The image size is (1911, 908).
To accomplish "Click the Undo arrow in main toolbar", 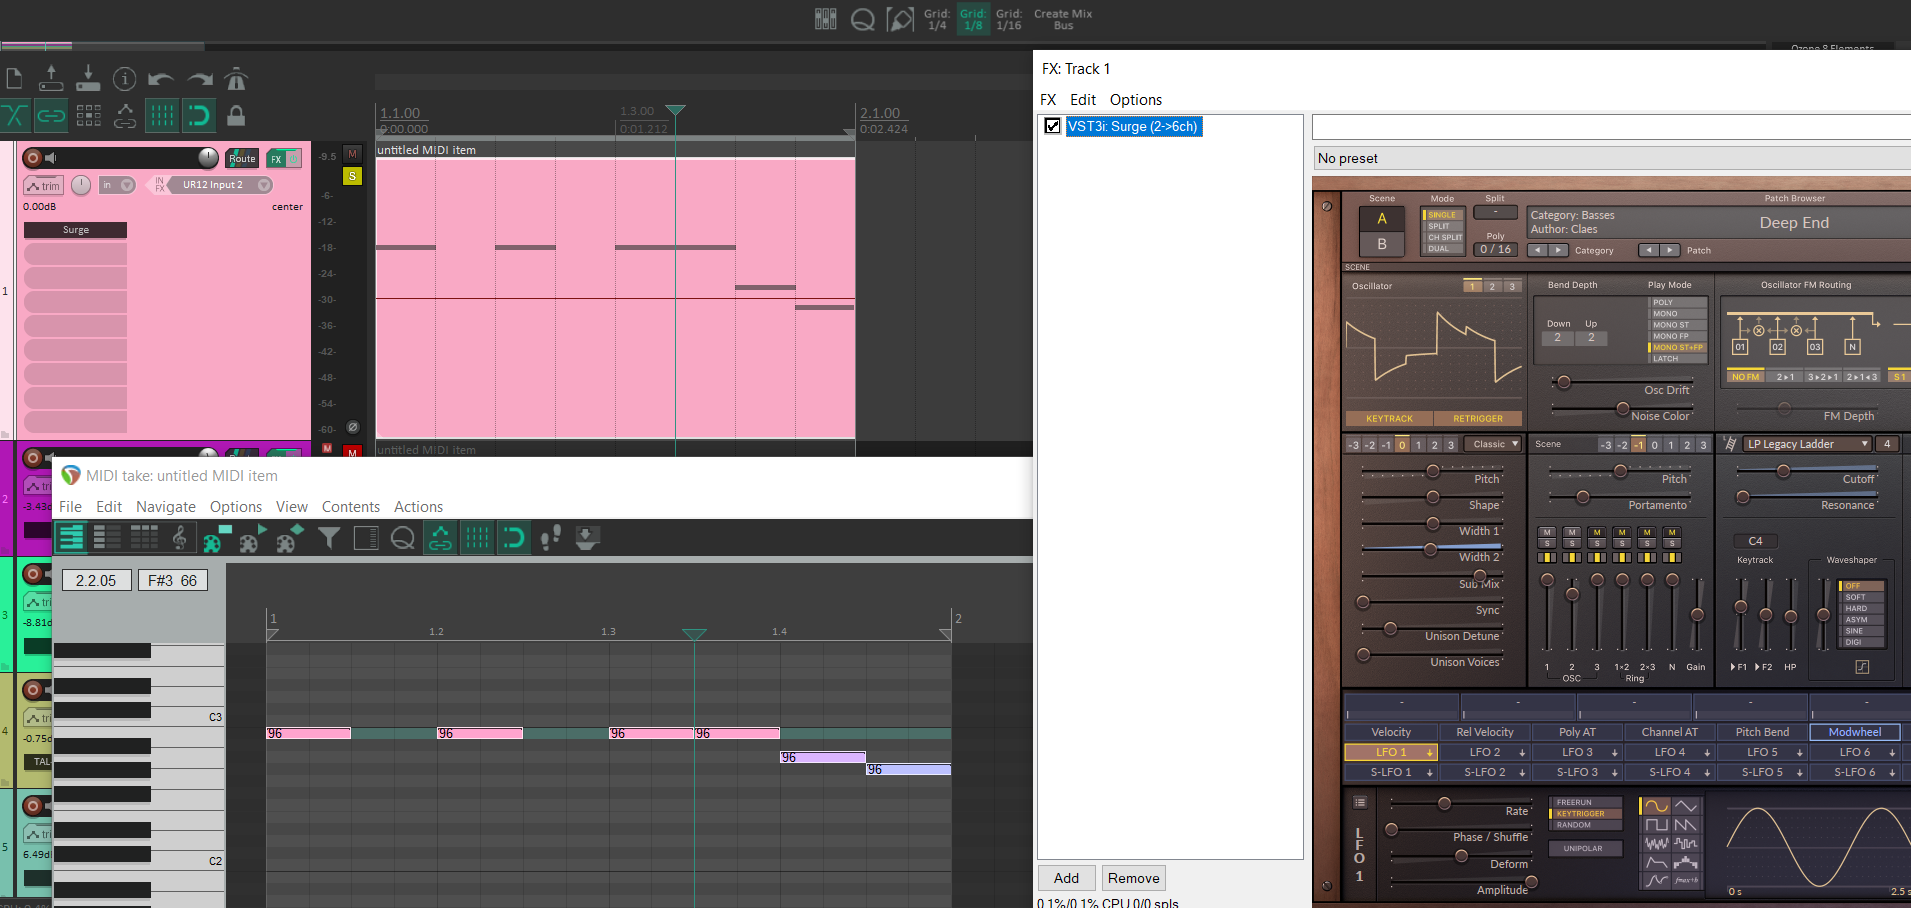I will pyautogui.click(x=161, y=79).
